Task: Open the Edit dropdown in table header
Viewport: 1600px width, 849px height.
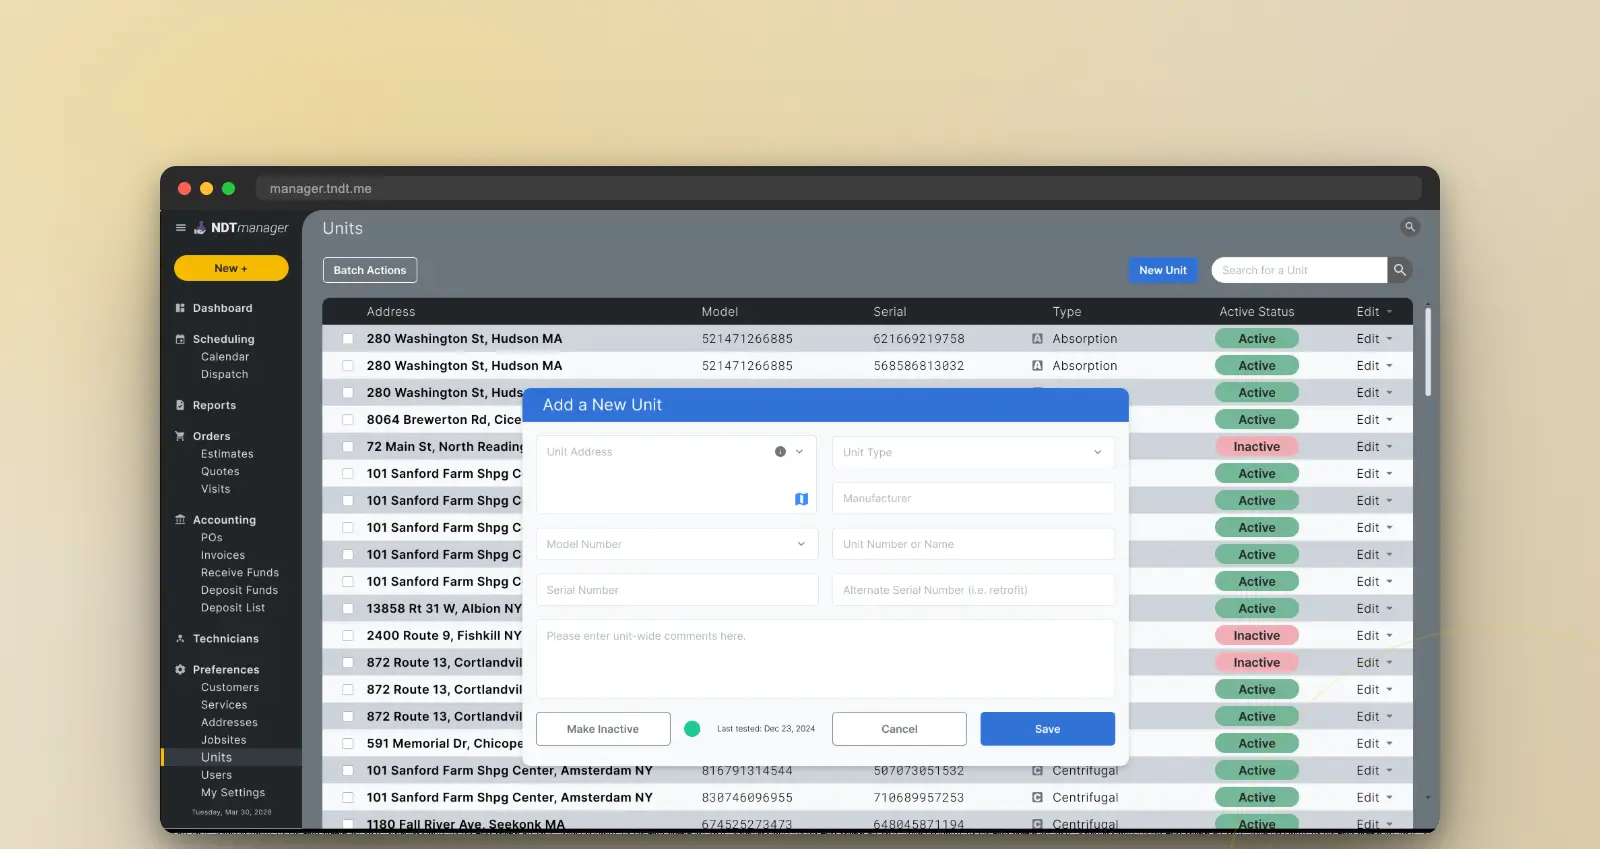Action: point(1374,312)
